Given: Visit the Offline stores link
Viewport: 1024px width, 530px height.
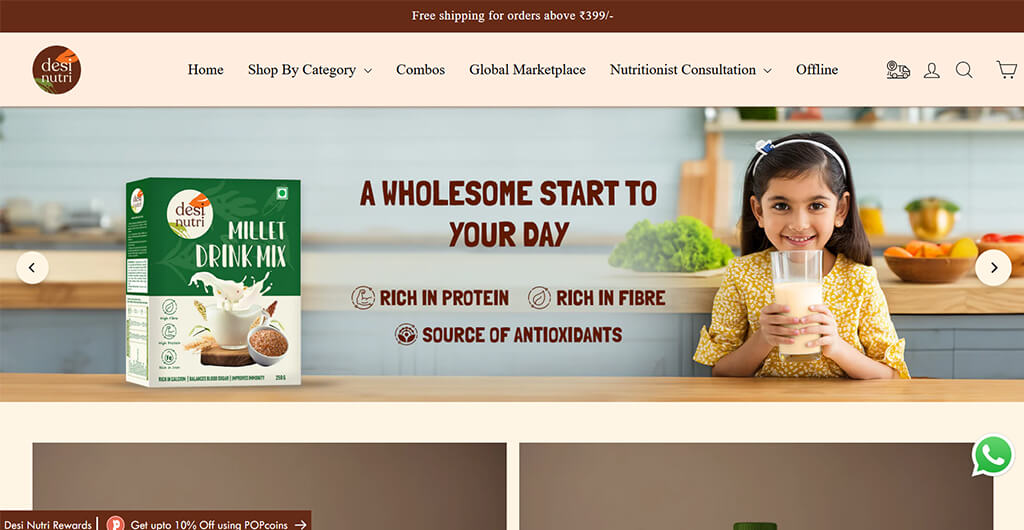Looking at the screenshot, I should 816,70.
